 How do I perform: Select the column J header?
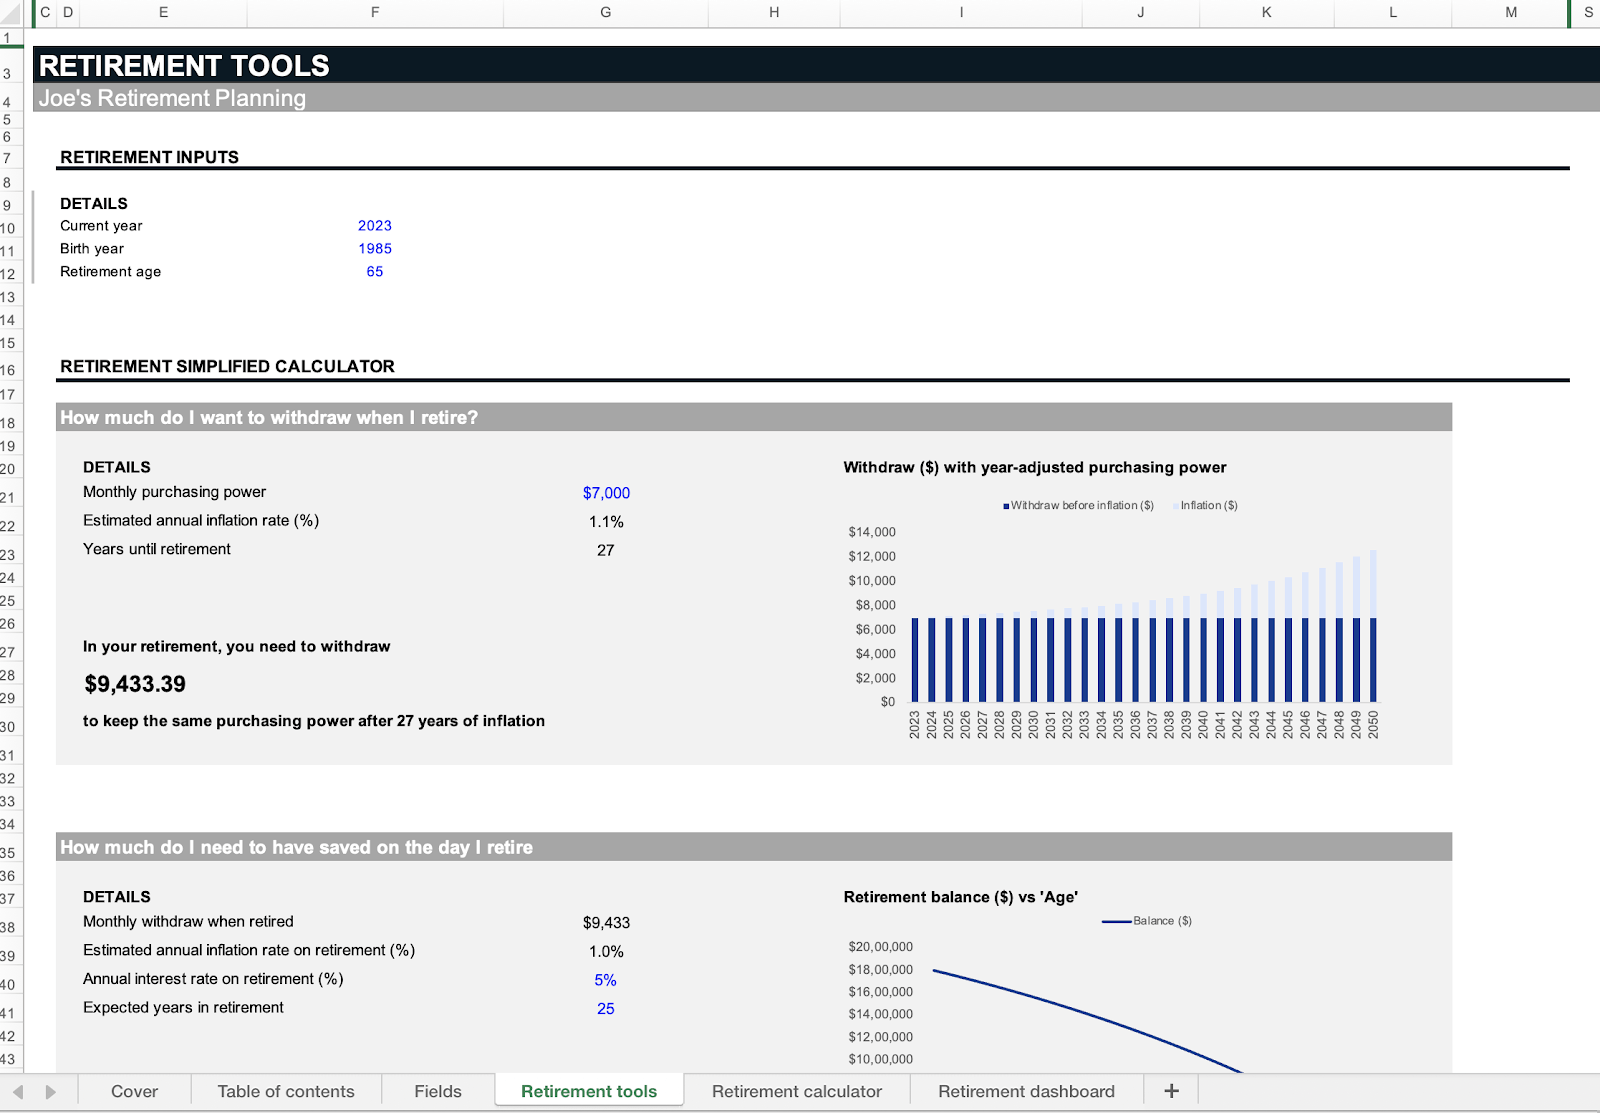[1140, 13]
